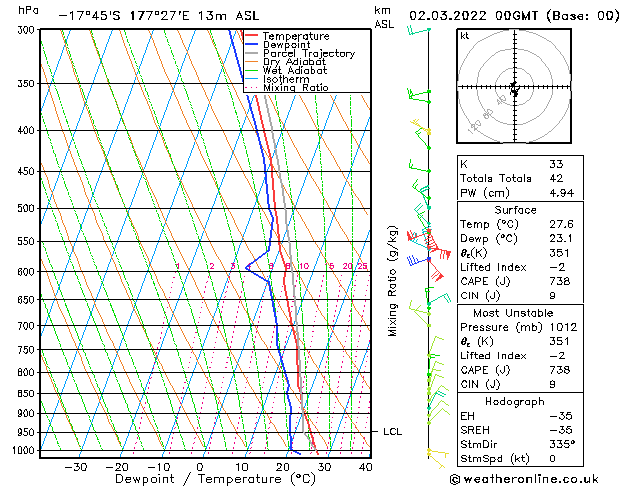This screenshot has width=629, height=486.
Task: Click the station coordinates '-17°45'S 177°27'E 13m ASL'
Action: (159, 16)
